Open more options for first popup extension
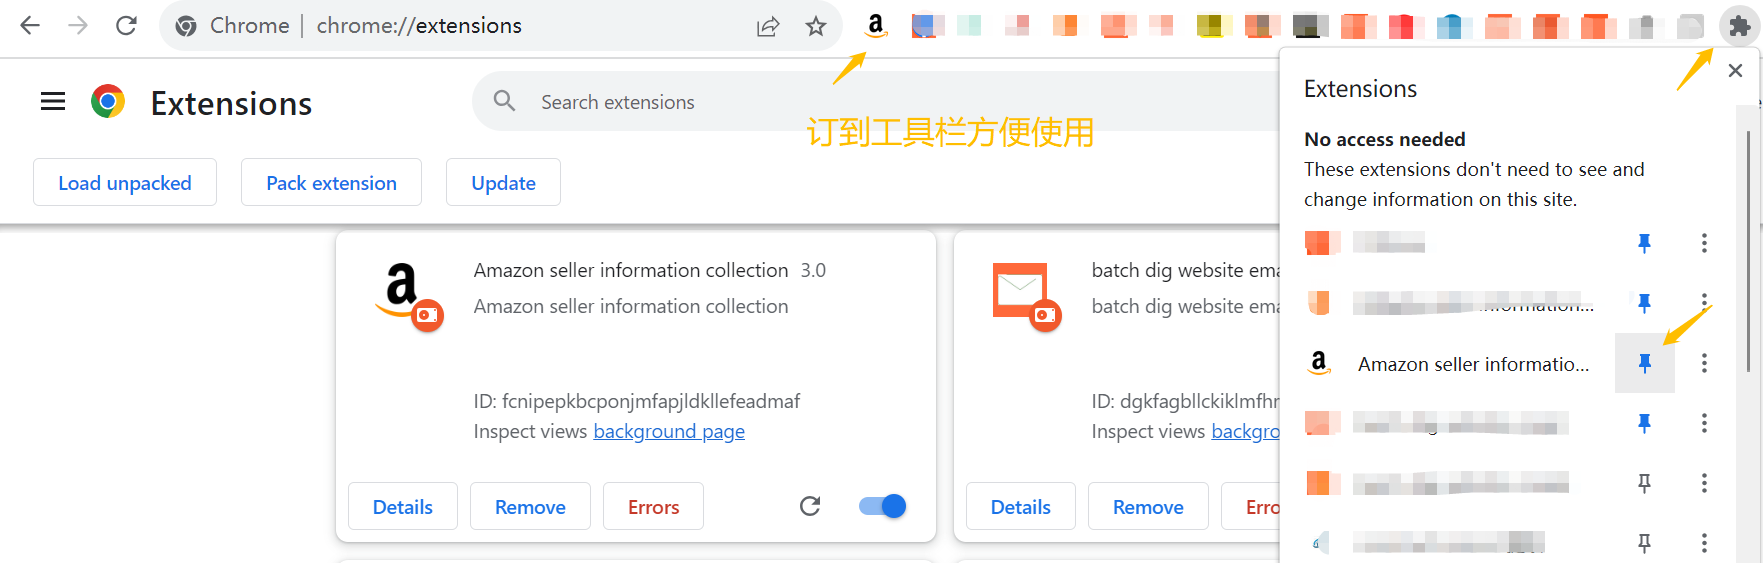The height and width of the screenshot is (563, 1763). [x=1704, y=243]
